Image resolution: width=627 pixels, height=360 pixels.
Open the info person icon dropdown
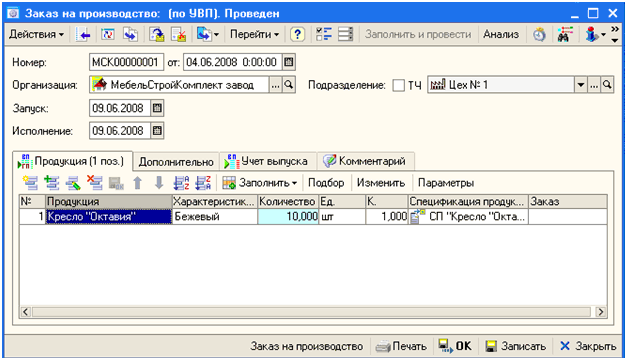[595, 35]
